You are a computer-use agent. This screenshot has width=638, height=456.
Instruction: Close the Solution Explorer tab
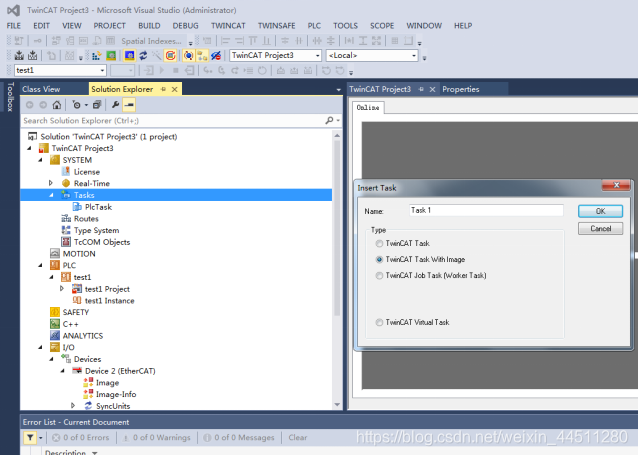point(175,89)
